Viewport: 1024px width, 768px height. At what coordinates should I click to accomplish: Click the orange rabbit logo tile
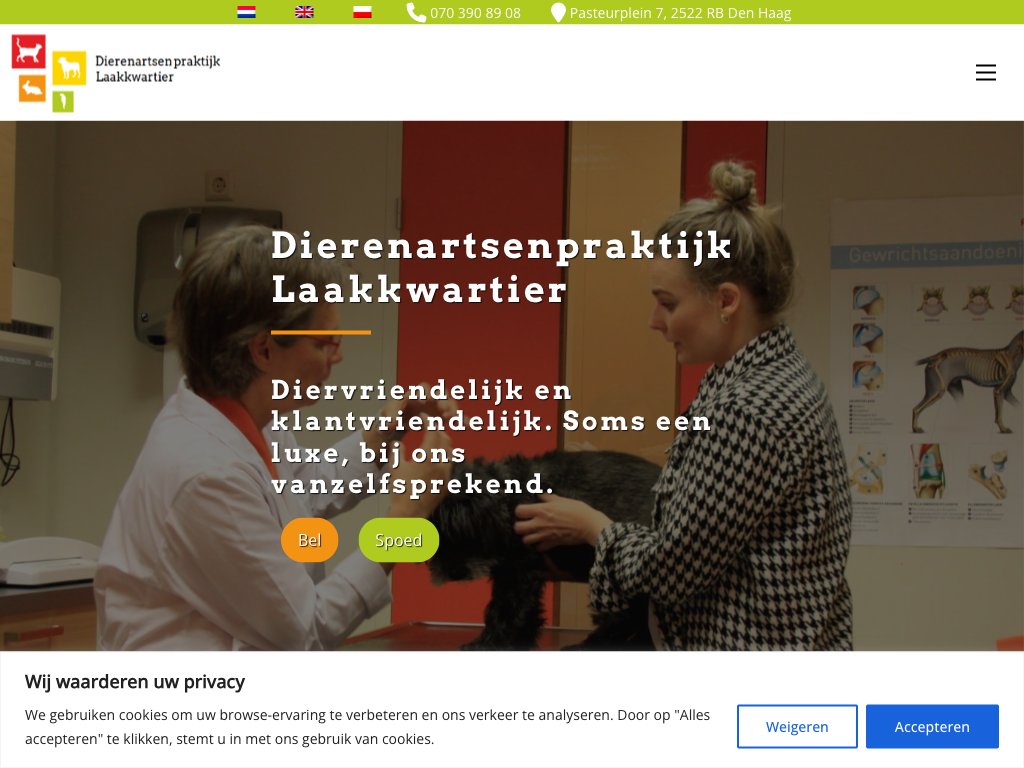point(32,88)
